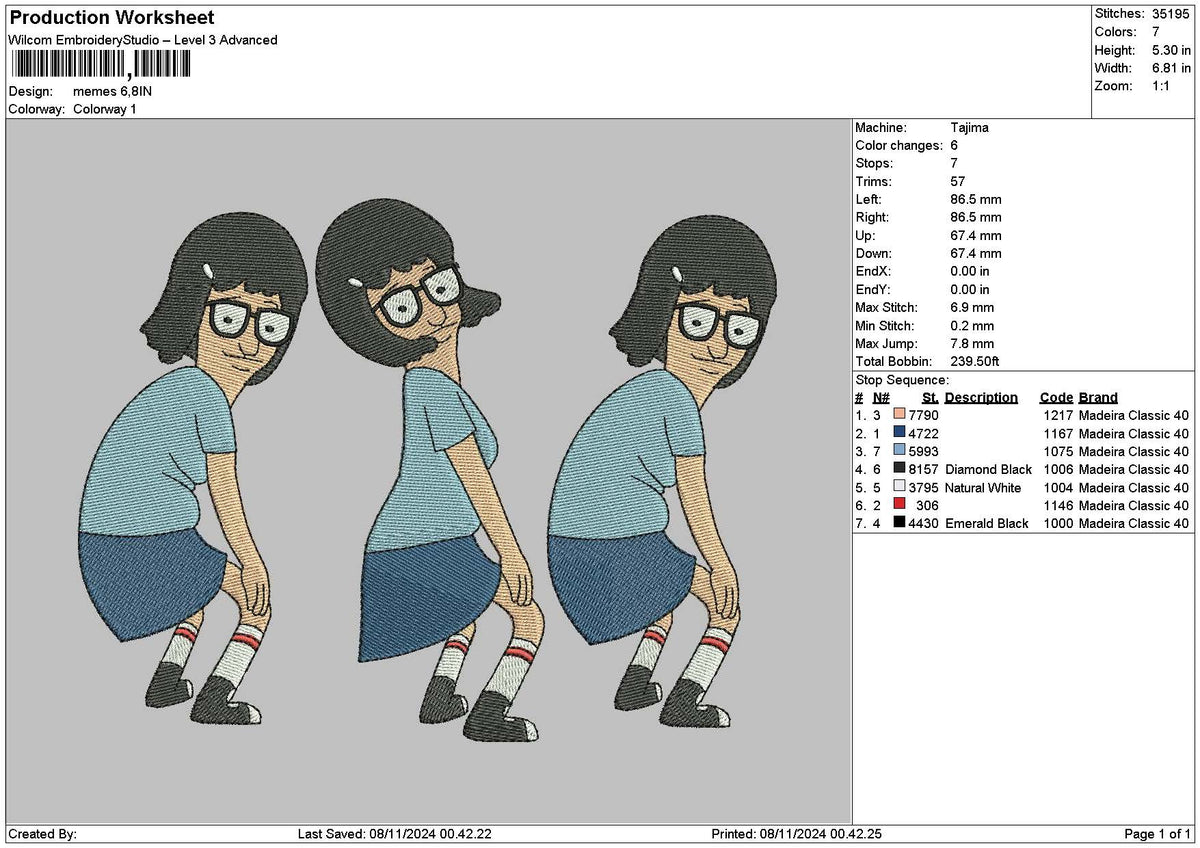
Task: Click the Max Jump value 7.8 mm
Action: pos(972,344)
